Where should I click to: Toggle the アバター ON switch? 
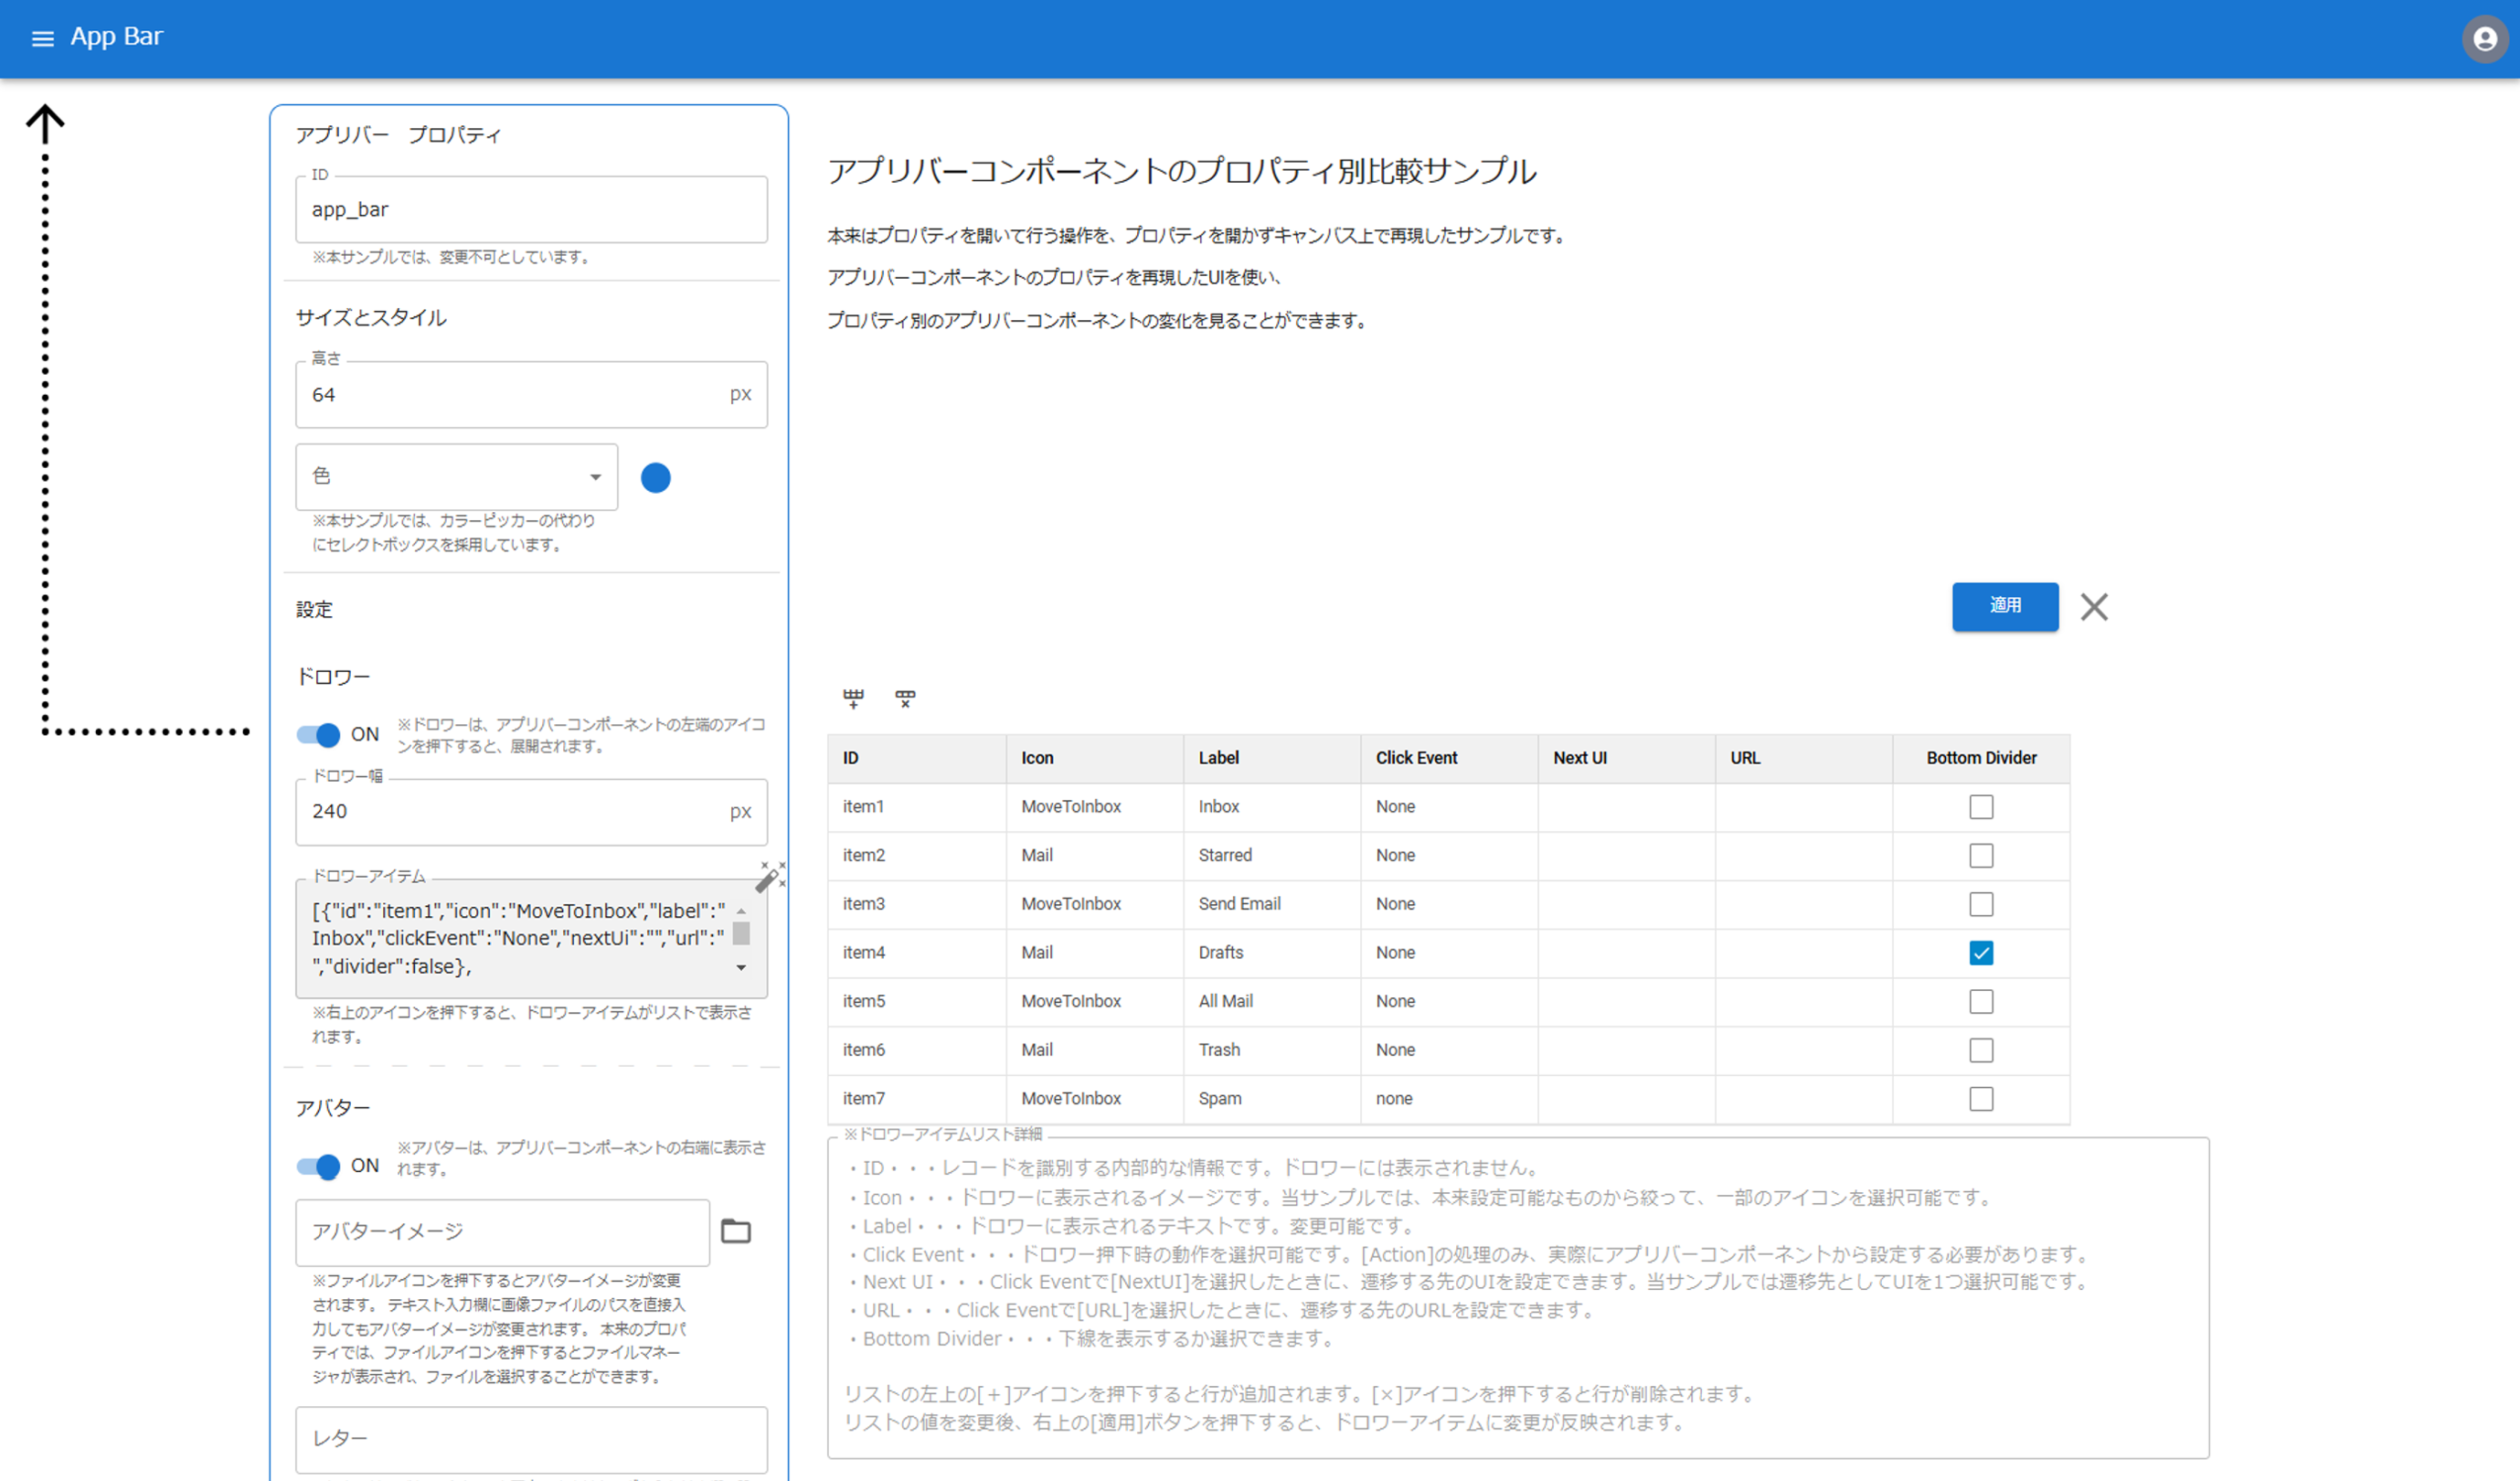click(x=319, y=1166)
